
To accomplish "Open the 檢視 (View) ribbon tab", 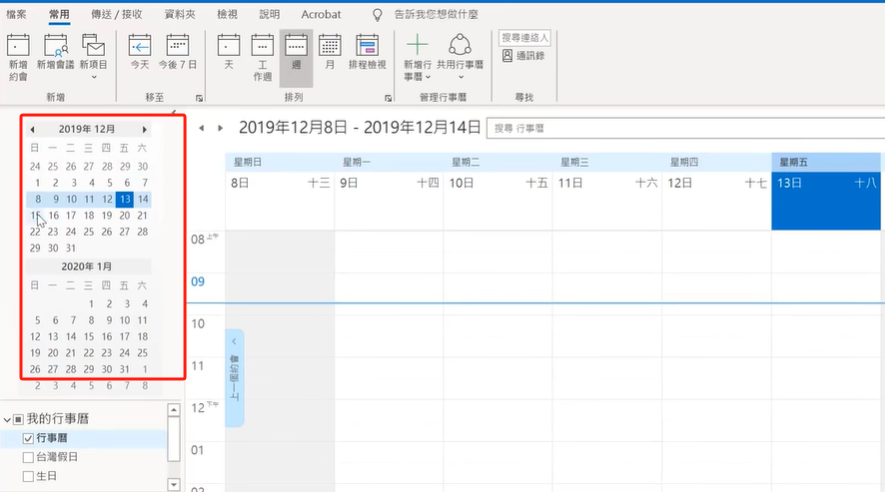I will pos(227,15).
